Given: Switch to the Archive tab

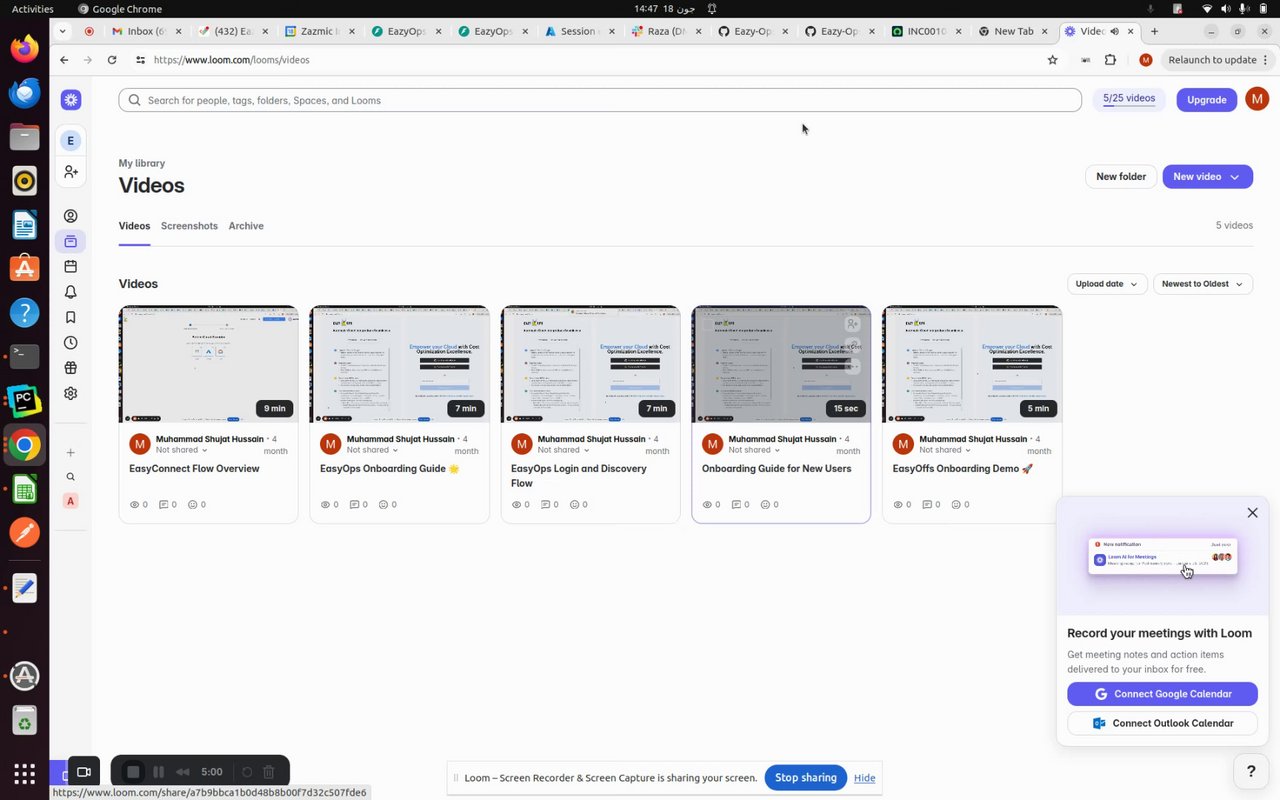Looking at the screenshot, I should [246, 226].
